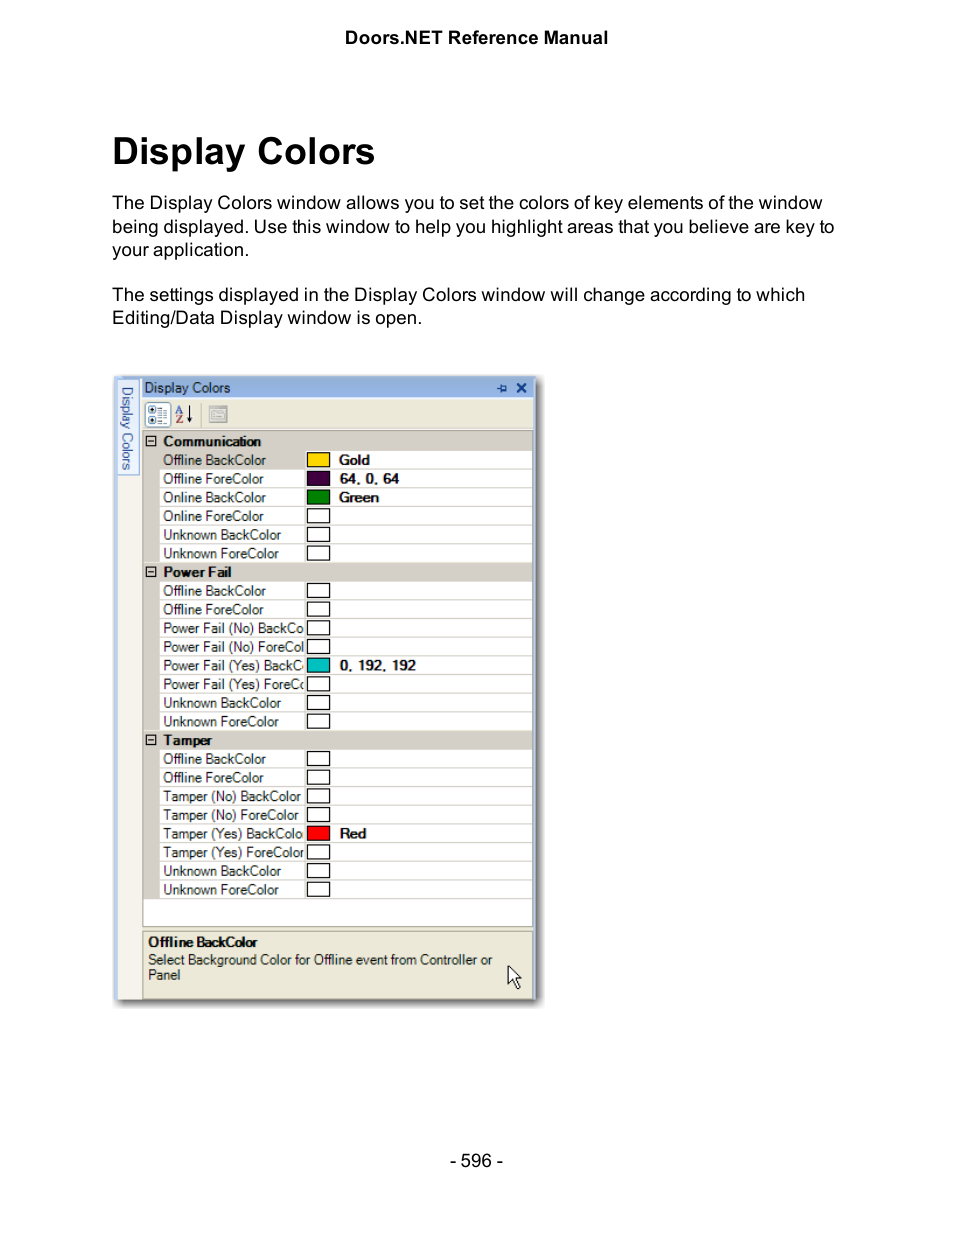Select Offline ForeColor under Power Fail
This screenshot has width=954, height=1235.
click(x=231, y=609)
